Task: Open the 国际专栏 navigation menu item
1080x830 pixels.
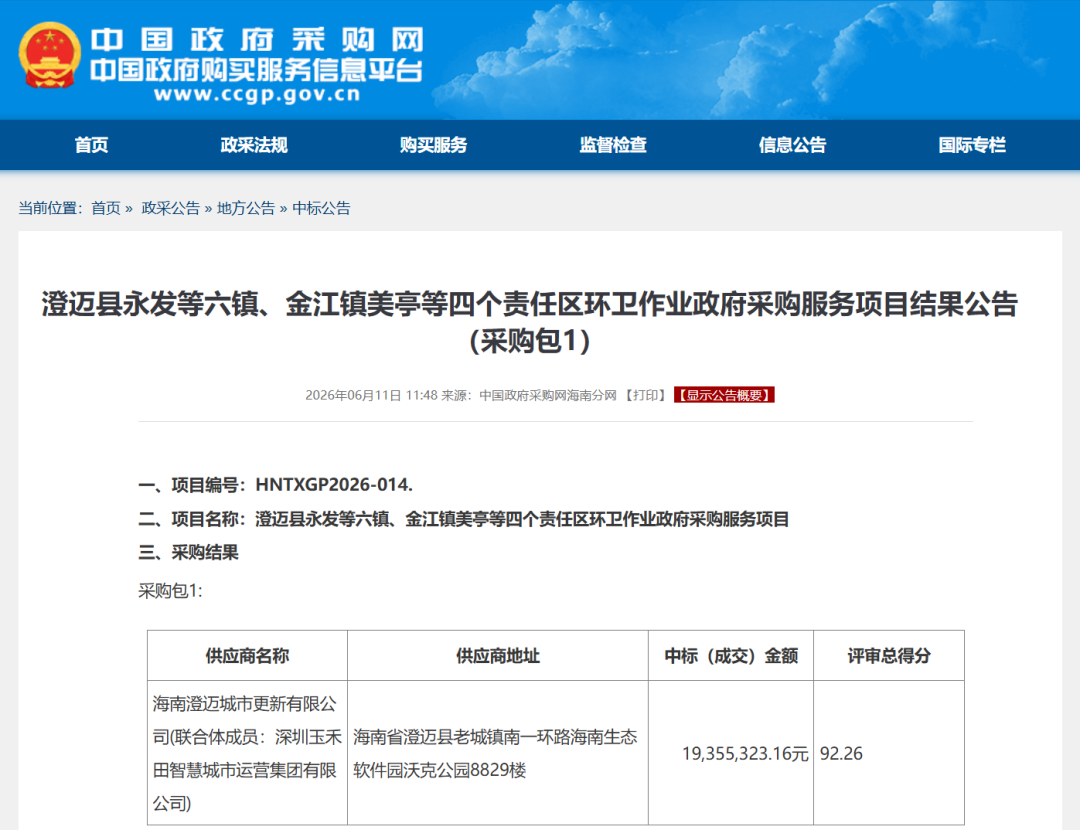Action: (972, 145)
